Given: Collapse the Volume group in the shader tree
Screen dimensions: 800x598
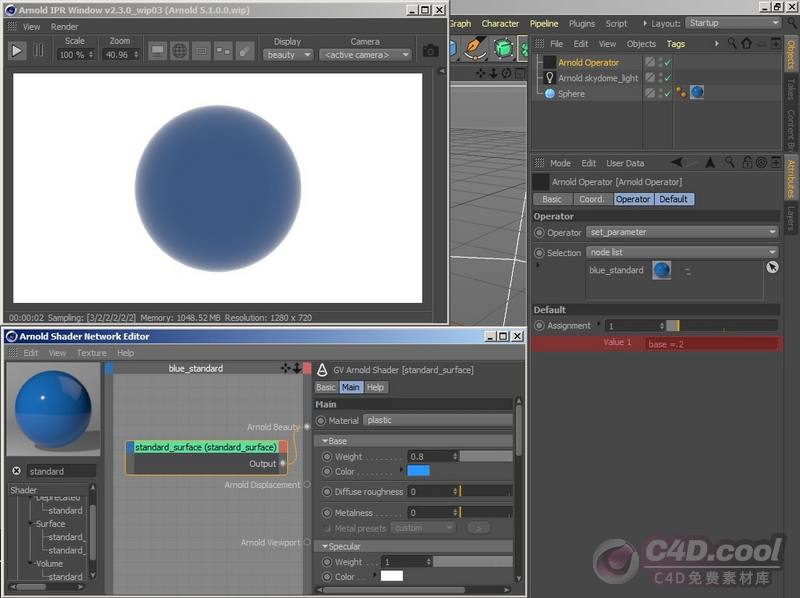Looking at the screenshot, I should pyautogui.click(x=31, y=564).
